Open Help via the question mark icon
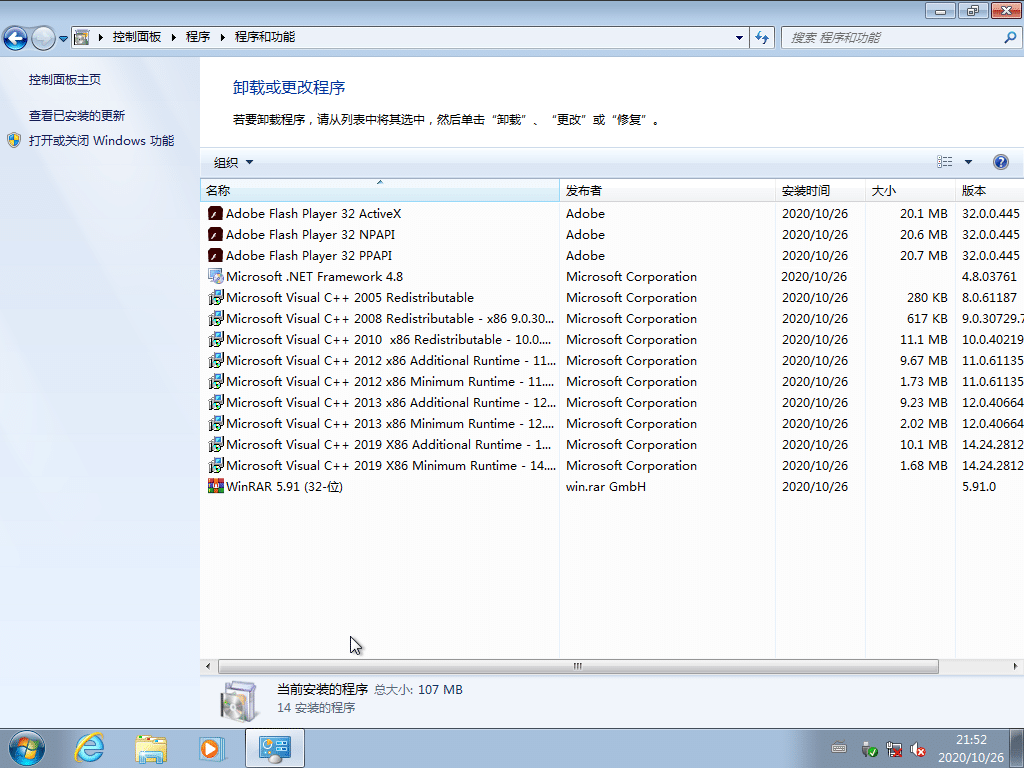1024x768 pixels. tap(1001, 161)
